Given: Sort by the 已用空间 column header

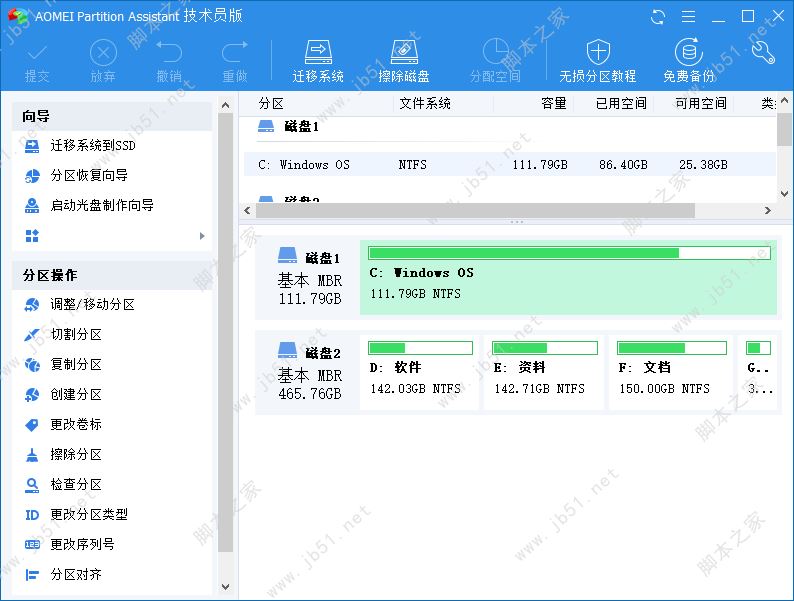Looking at the screenshot, I should [621, 104].
